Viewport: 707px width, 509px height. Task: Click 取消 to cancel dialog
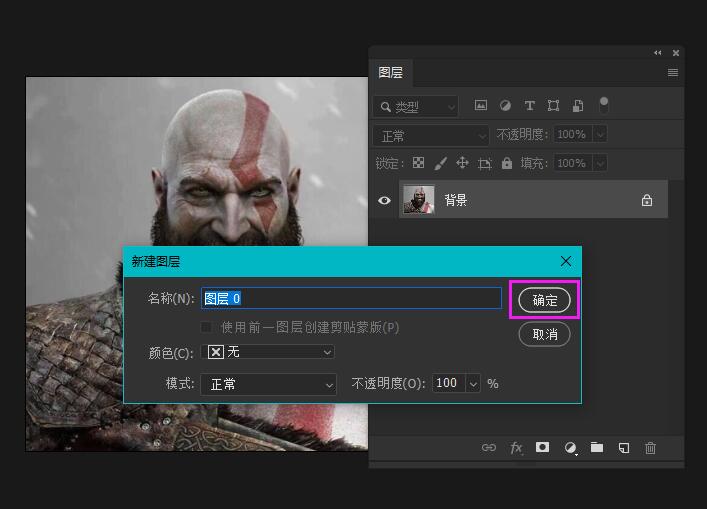pyautogui.click(x=545, y=334)
